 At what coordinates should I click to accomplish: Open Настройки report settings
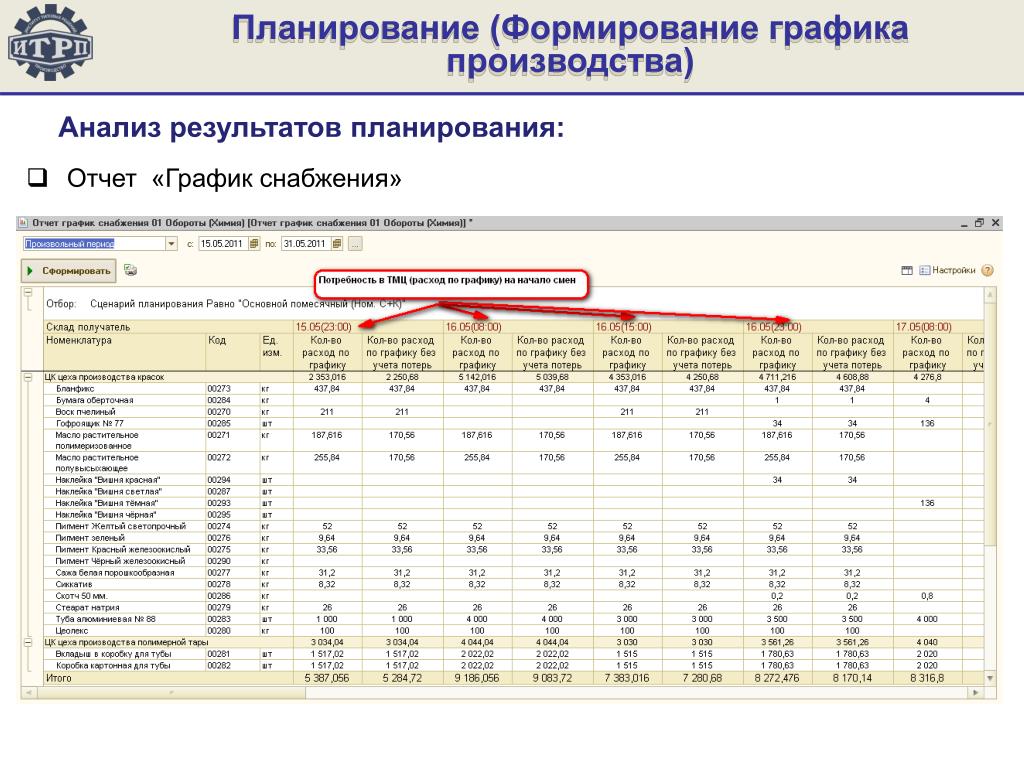[x=948, y=270]
